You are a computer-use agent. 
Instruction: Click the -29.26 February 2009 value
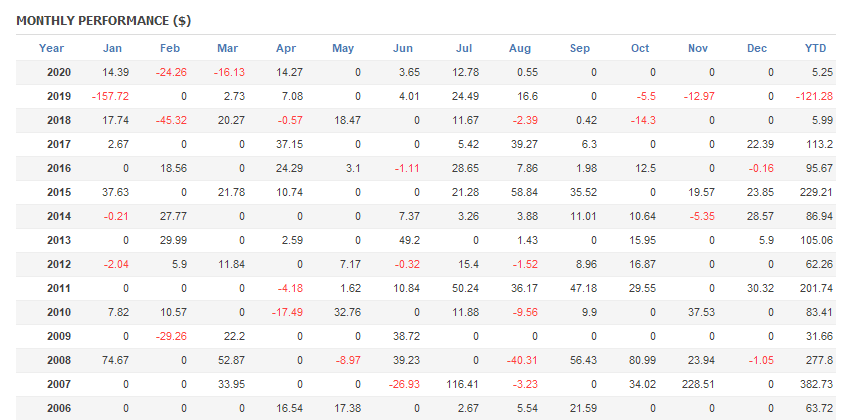pos(170,337)
